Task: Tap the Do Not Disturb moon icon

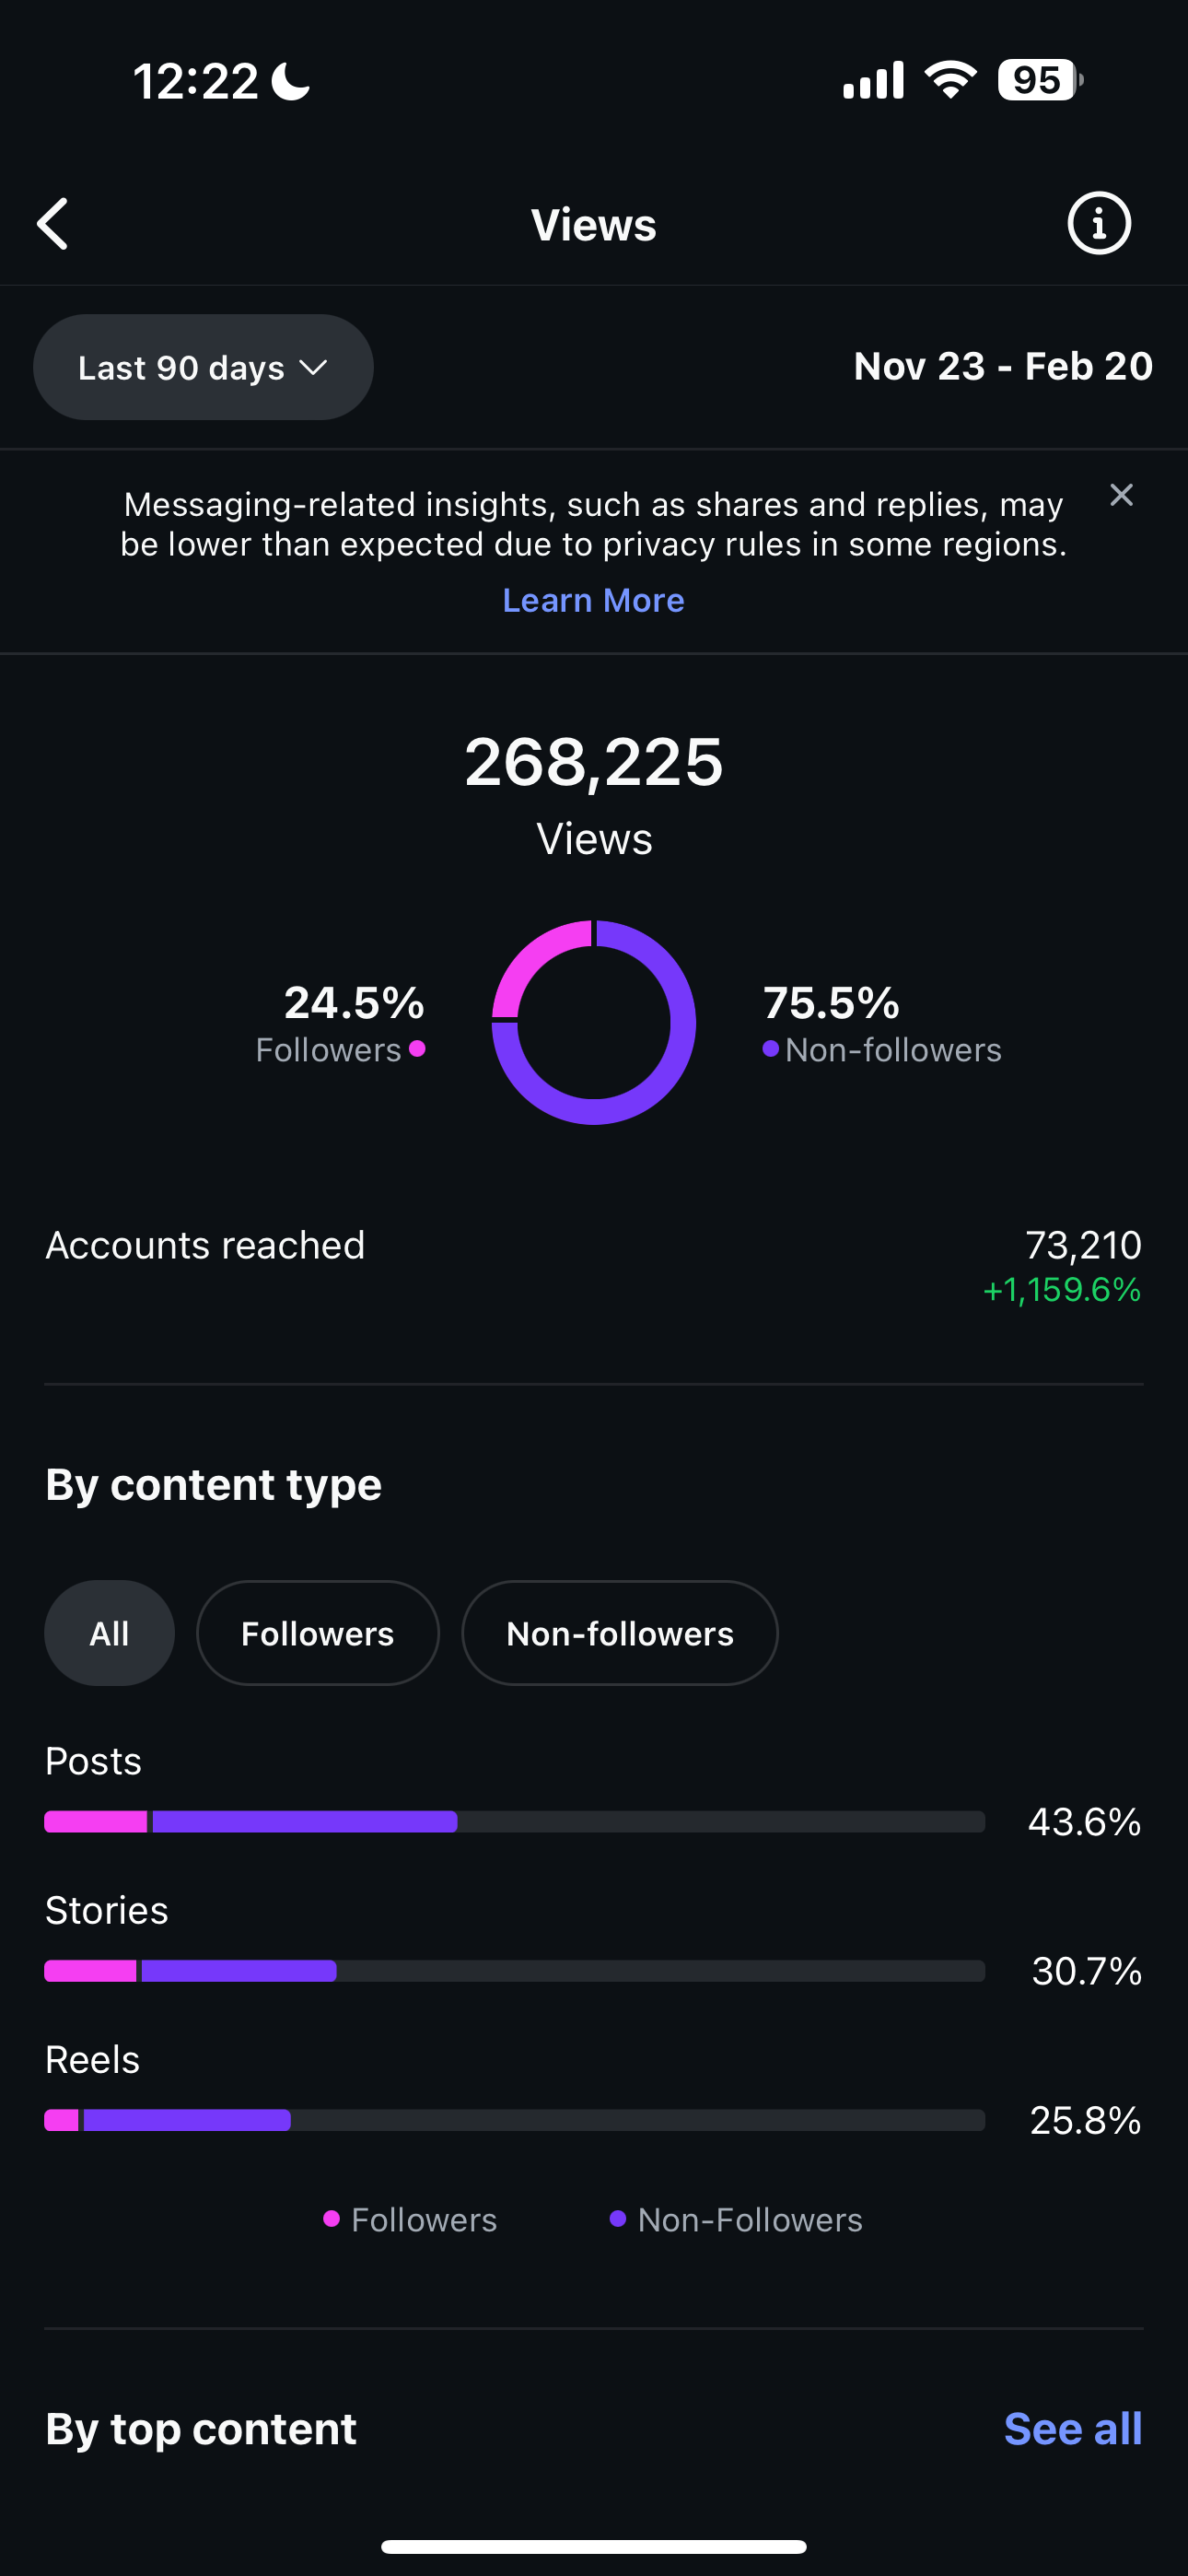Action: coord(291,81)
